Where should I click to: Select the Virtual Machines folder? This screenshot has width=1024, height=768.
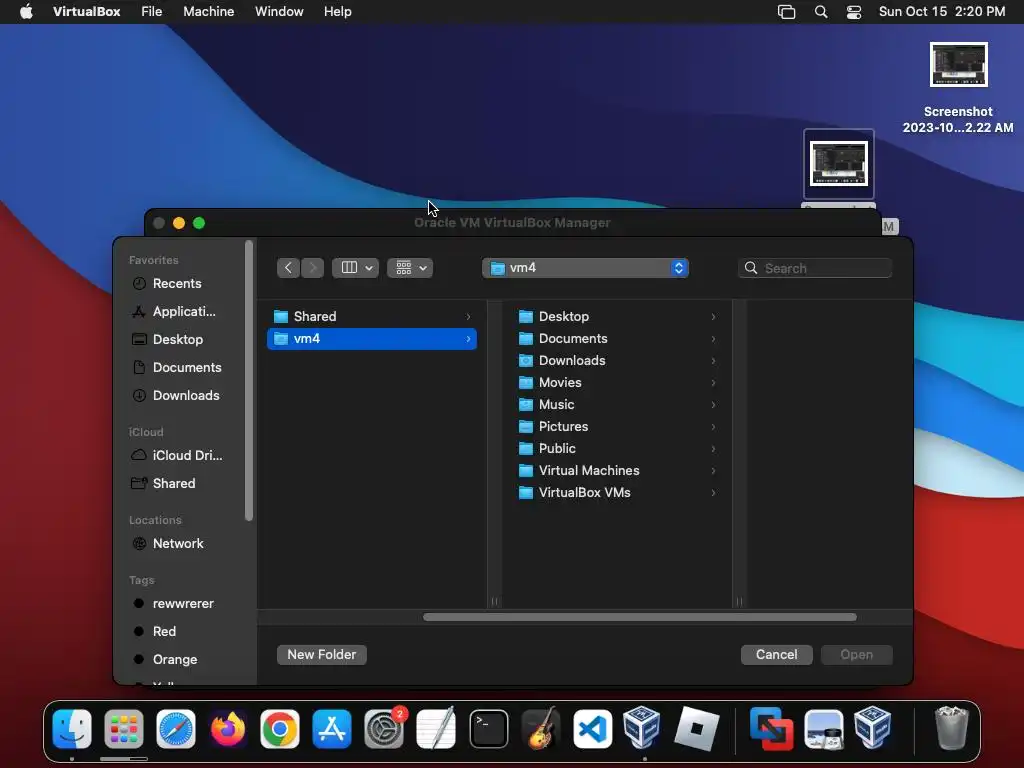click(x=617, y=471)
